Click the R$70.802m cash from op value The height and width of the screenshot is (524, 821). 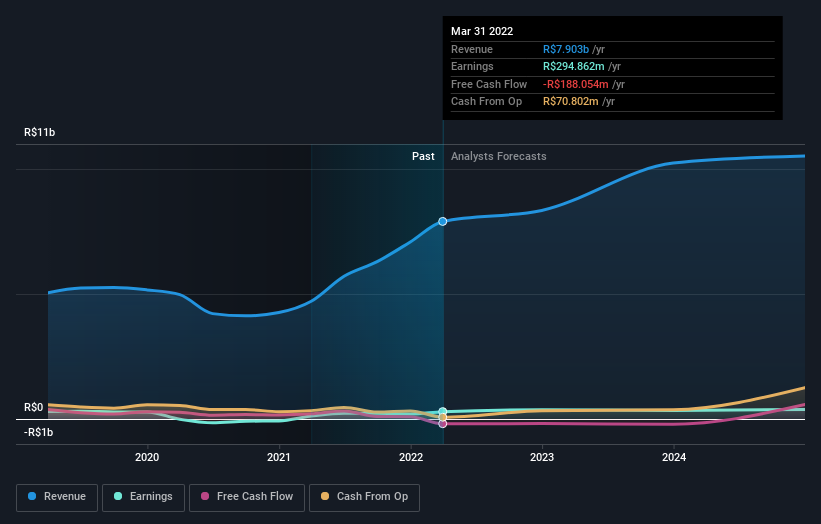click(x=570, y=102)
